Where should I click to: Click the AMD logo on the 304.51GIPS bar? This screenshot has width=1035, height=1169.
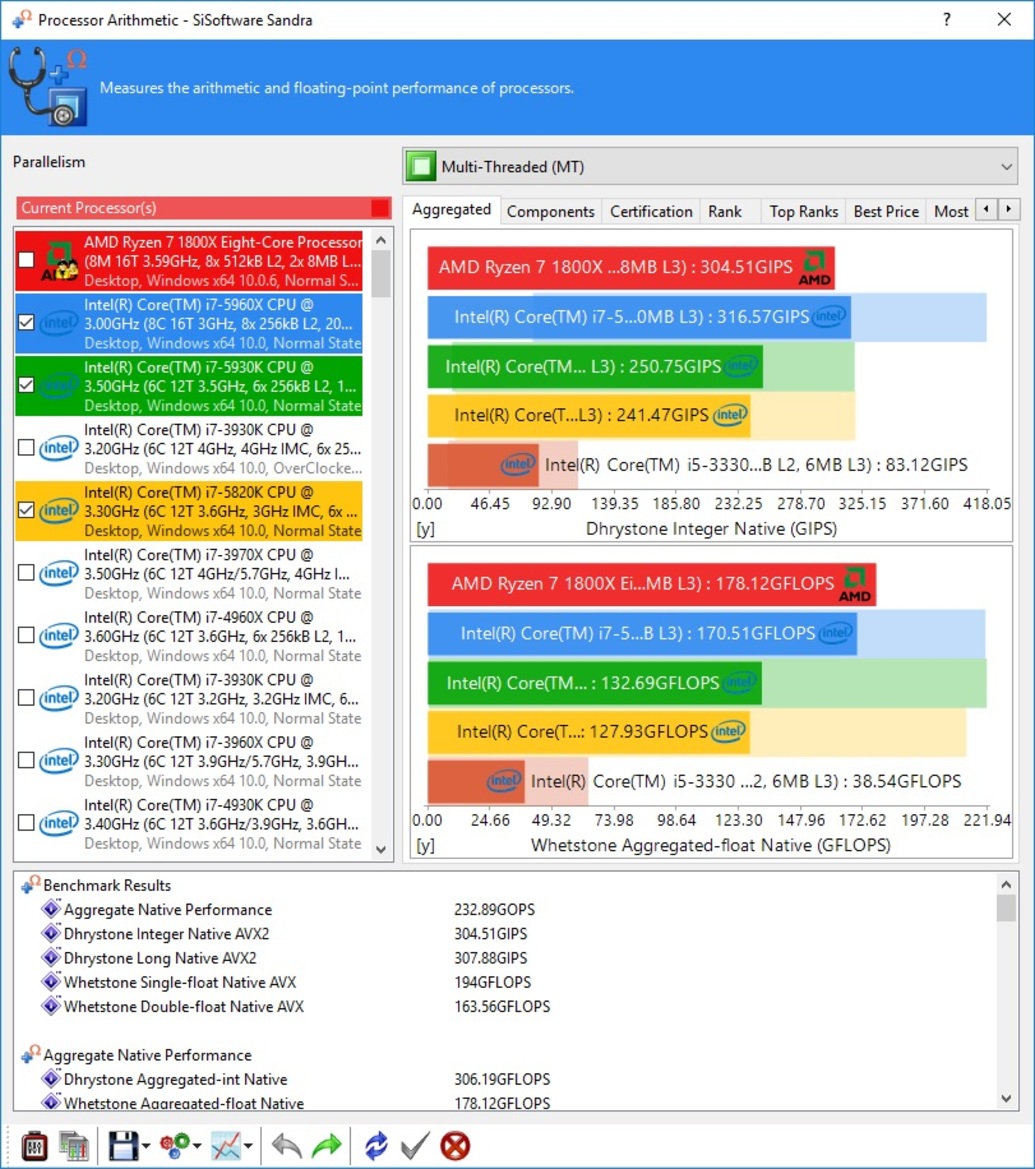click(814, 268)
